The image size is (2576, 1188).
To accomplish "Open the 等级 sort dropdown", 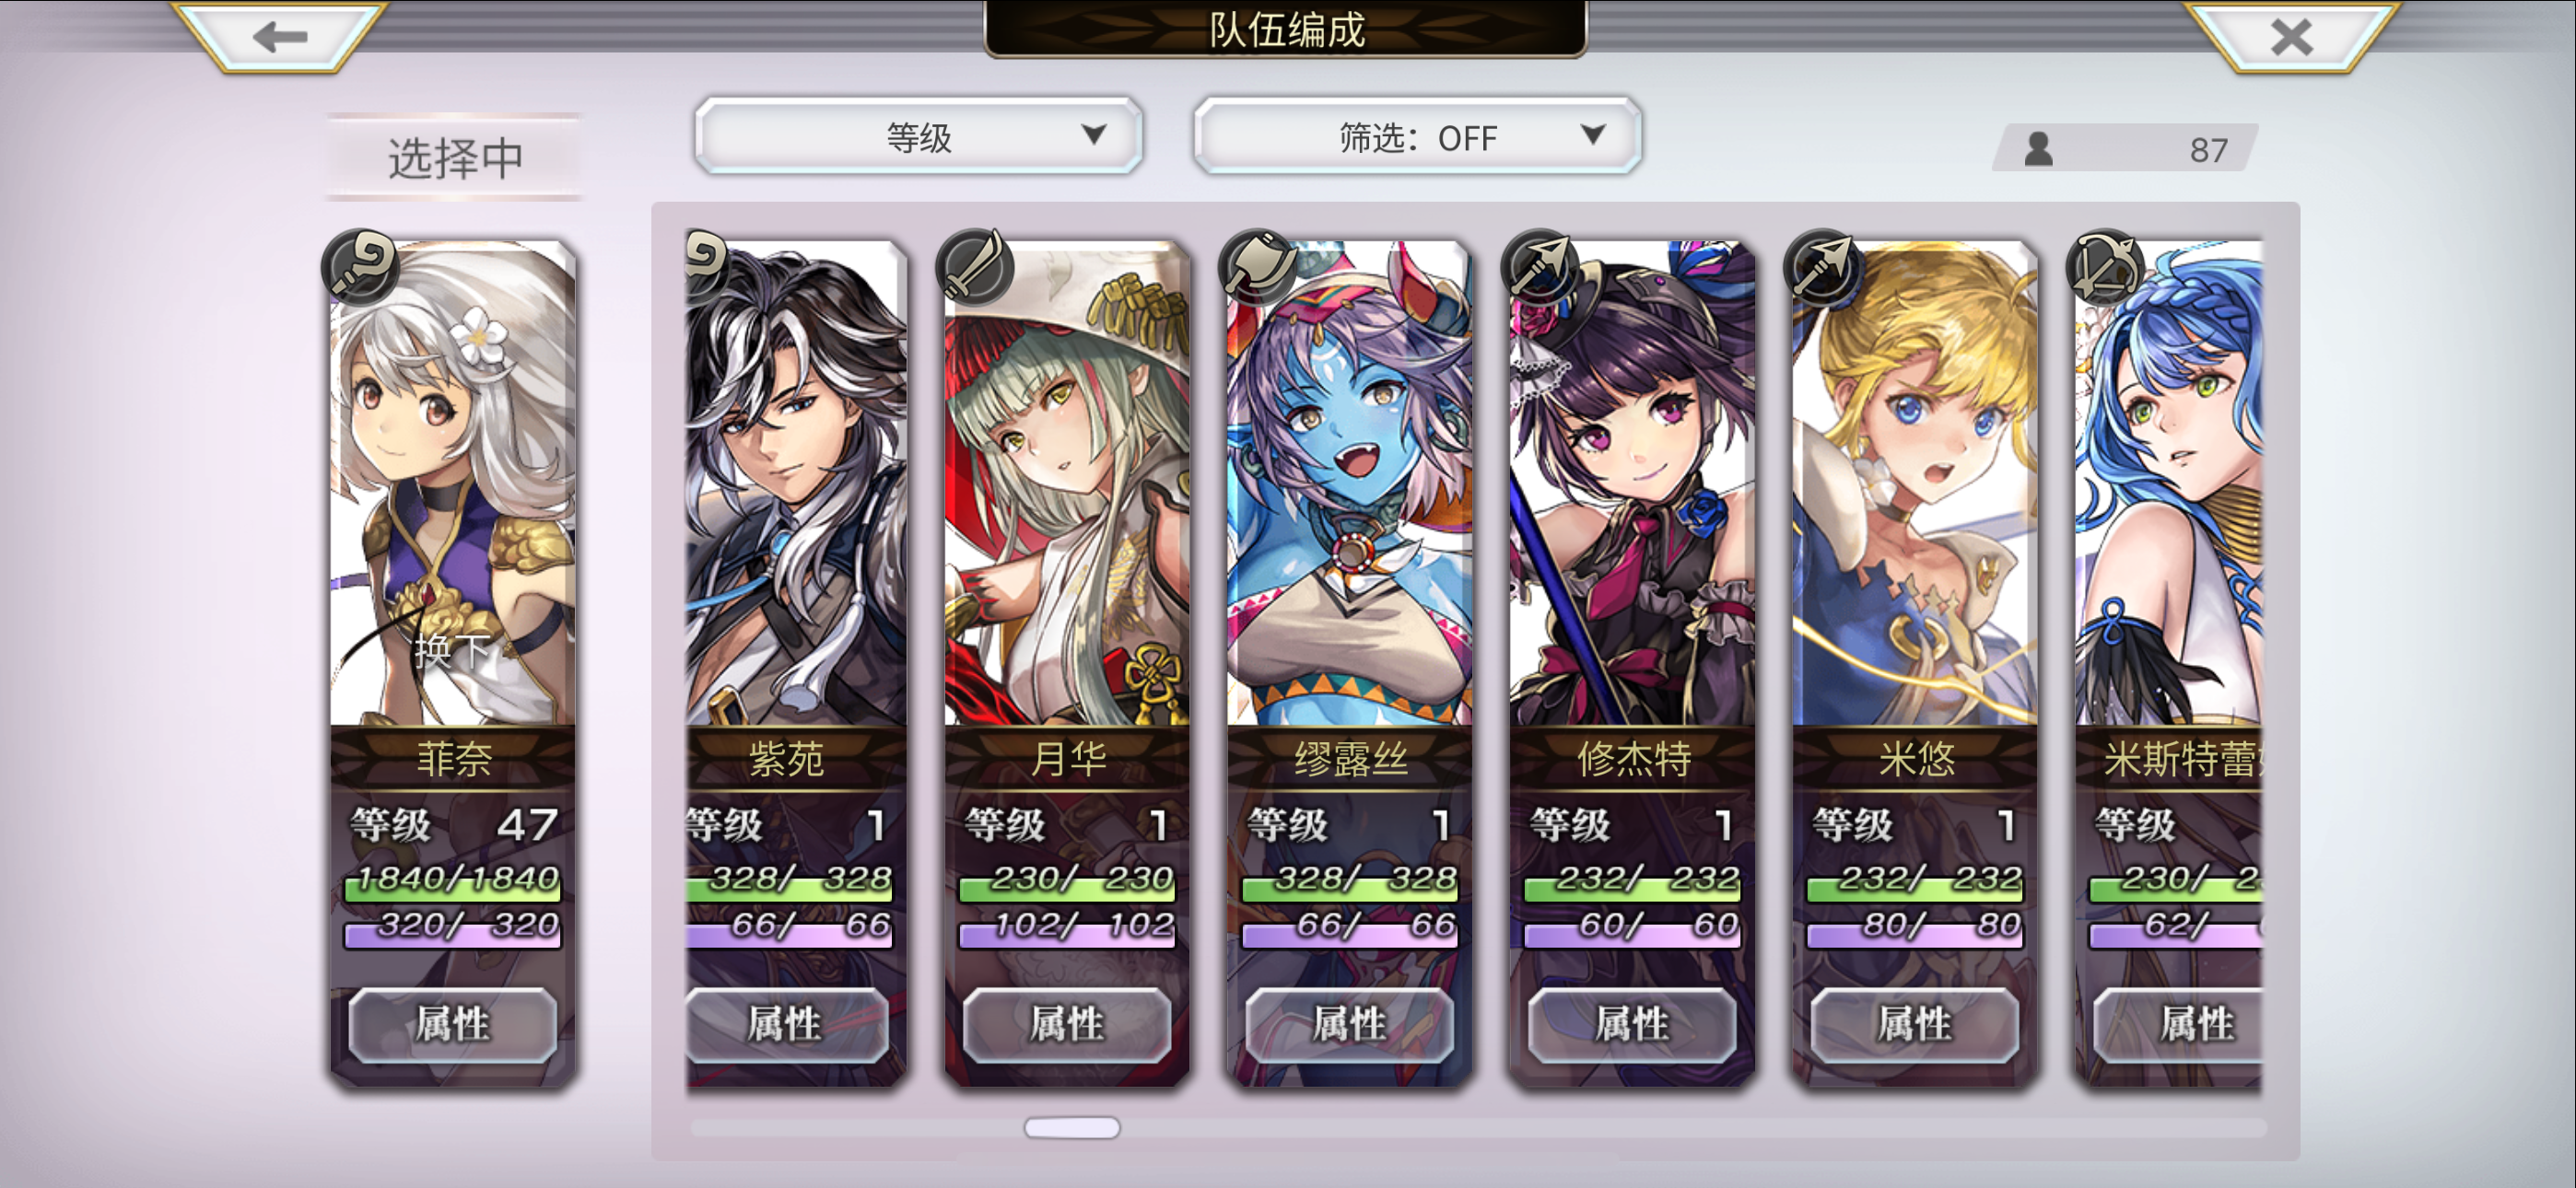I will pyautogui.click(x=918, y=136).
